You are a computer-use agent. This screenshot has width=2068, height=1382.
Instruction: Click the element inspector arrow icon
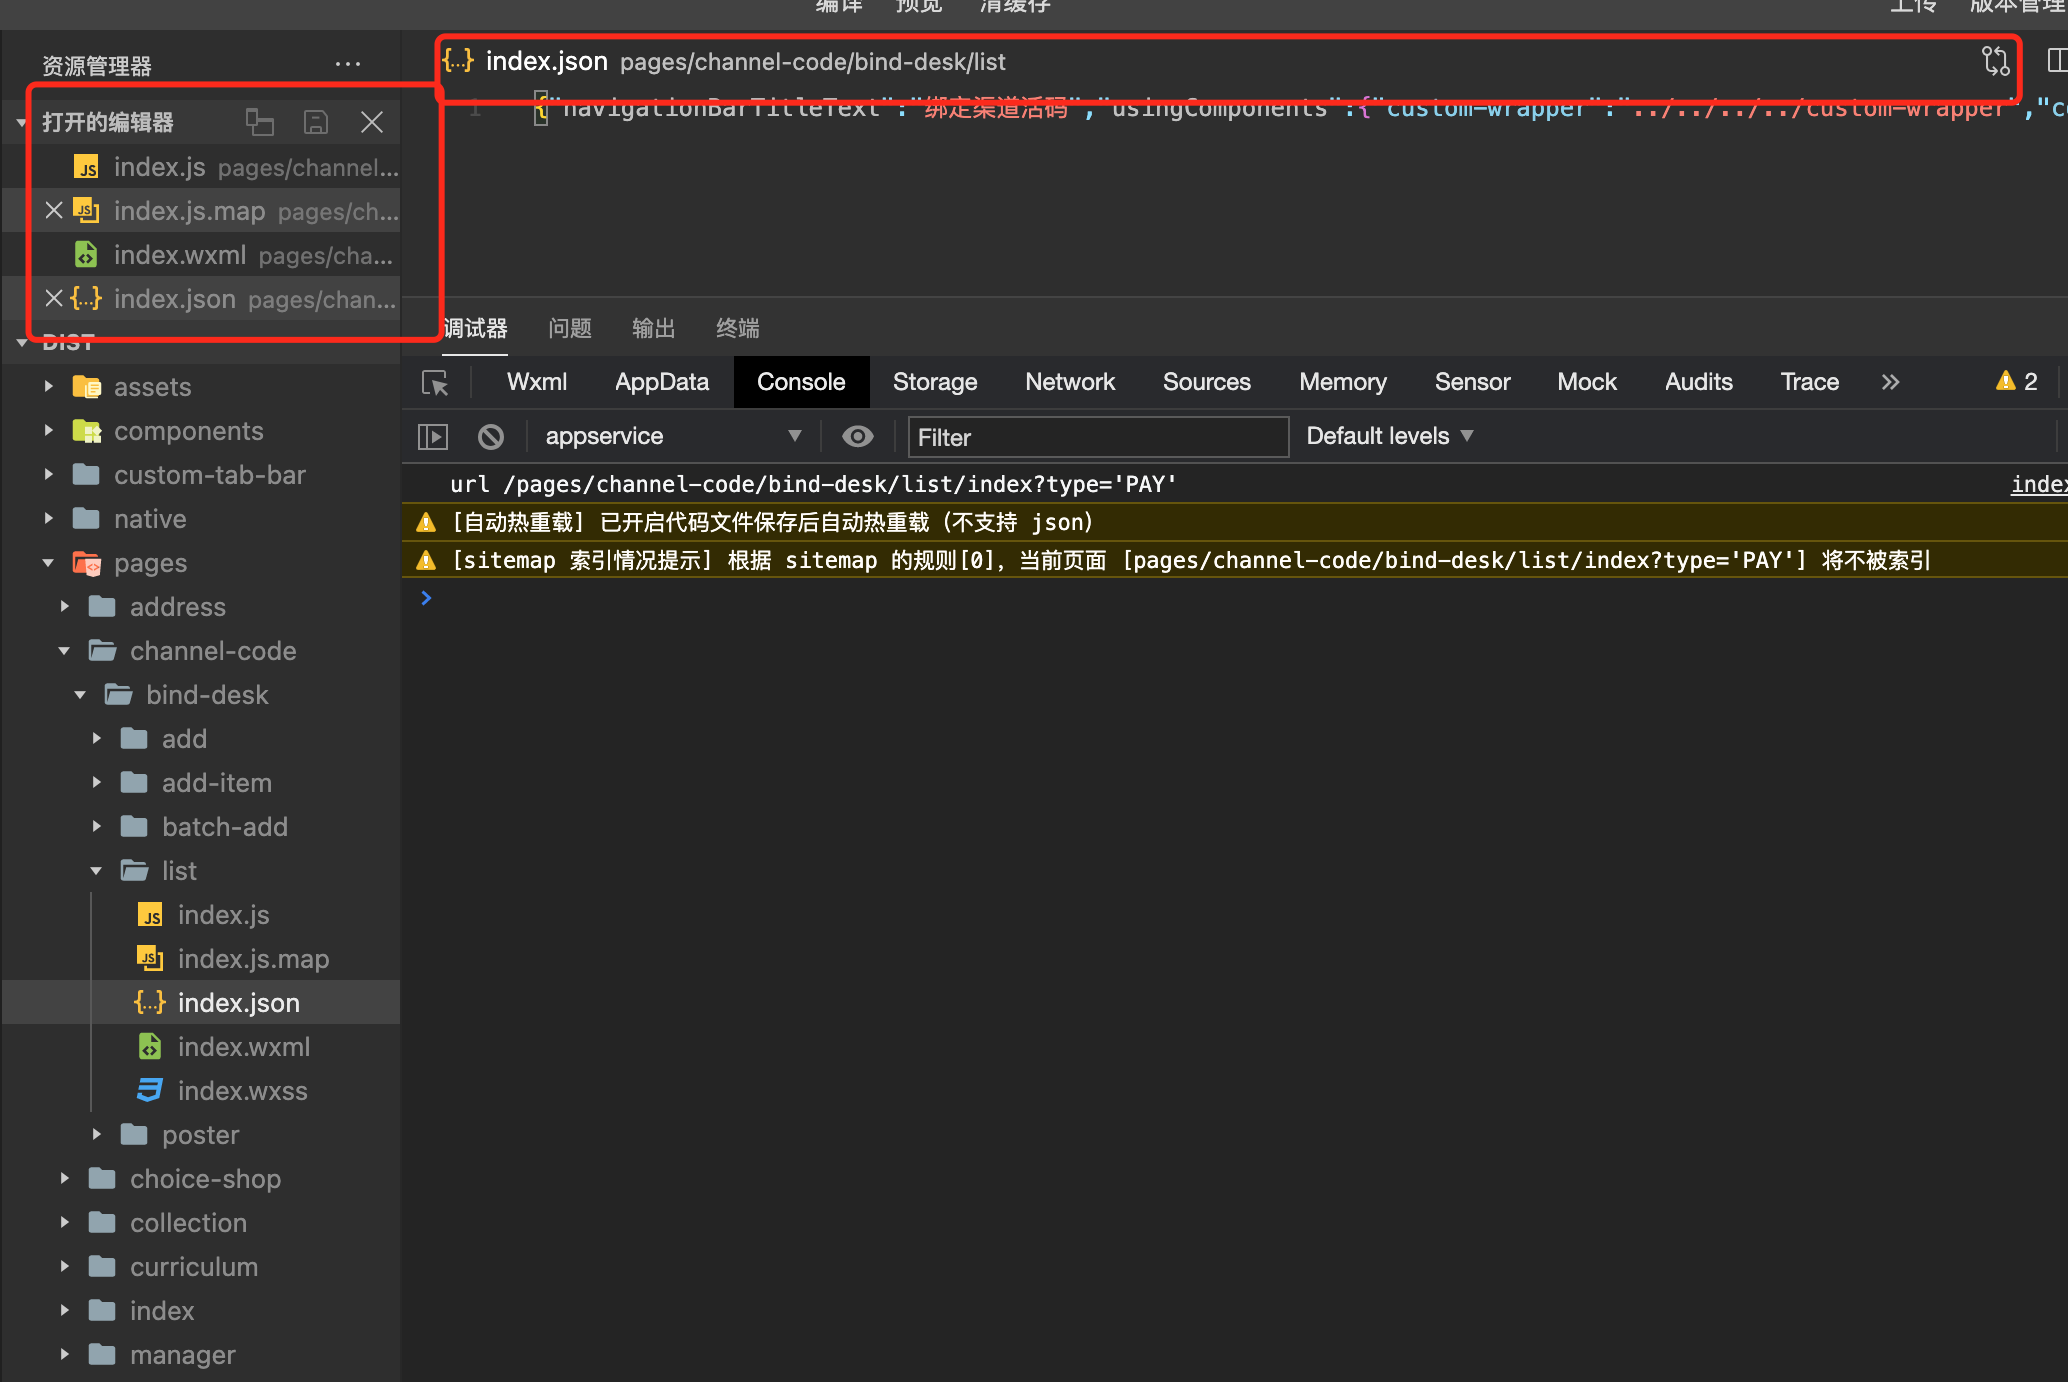point(435,383)
